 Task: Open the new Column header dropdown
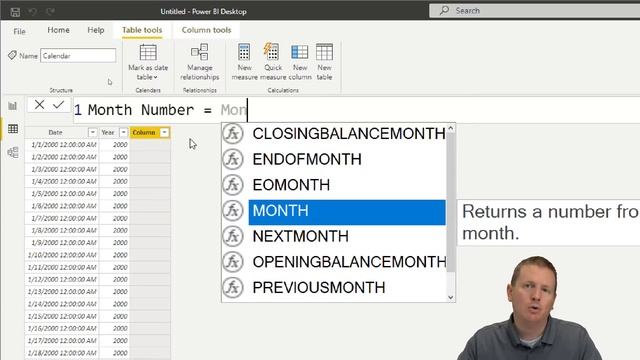[164, 132]
